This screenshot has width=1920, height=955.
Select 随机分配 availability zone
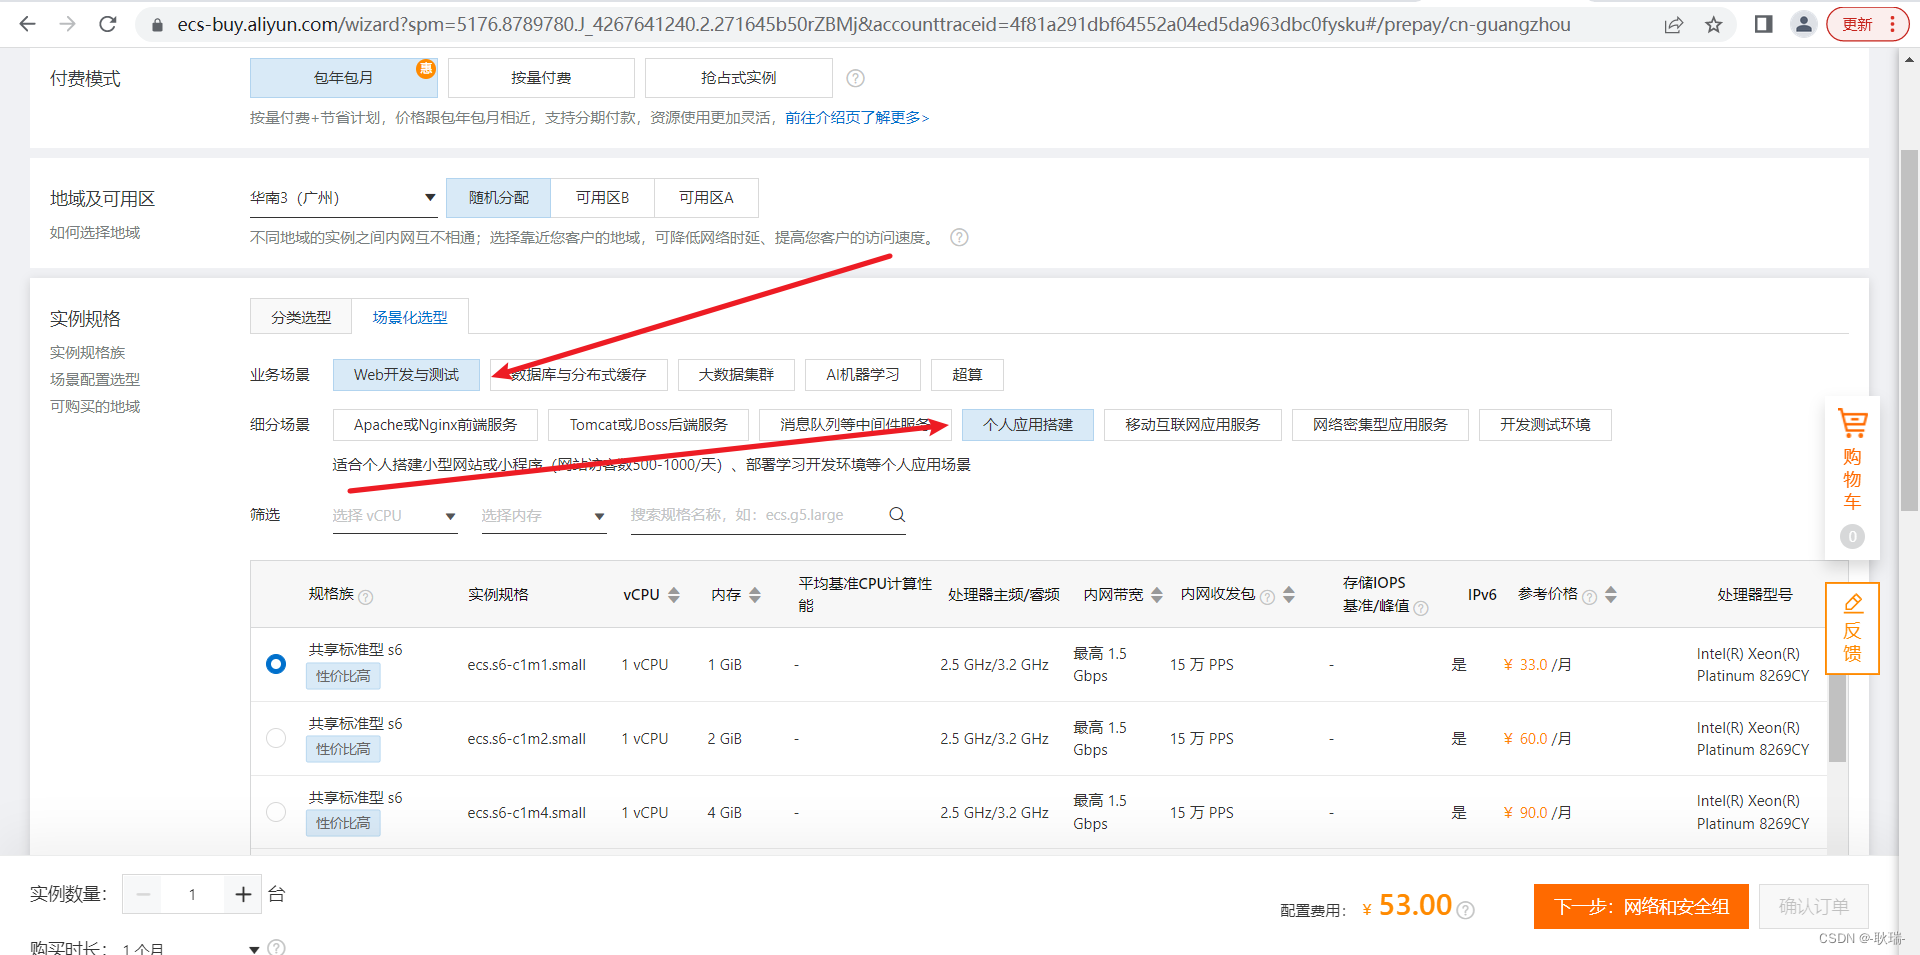pos(498,198)
